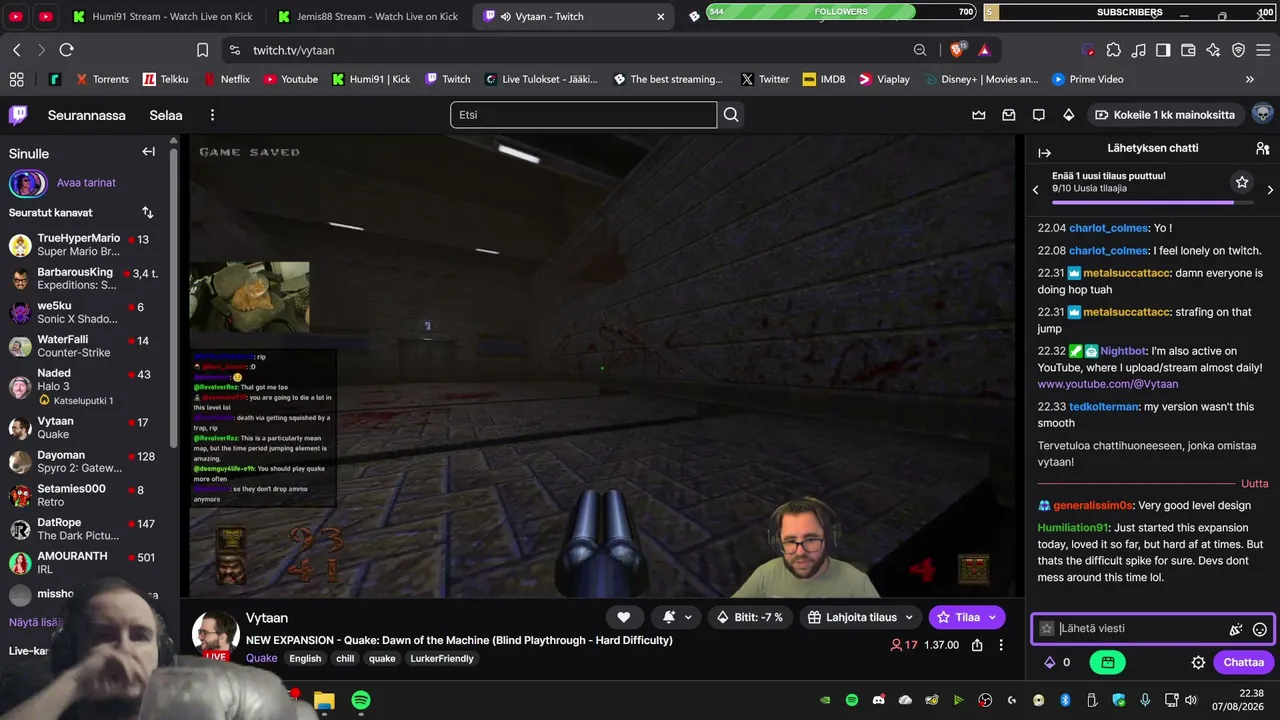Open the browser extensions puzzle icon
This screenshot has width=1280, height=720.
pyautogui.click(x=1113, y=50)
